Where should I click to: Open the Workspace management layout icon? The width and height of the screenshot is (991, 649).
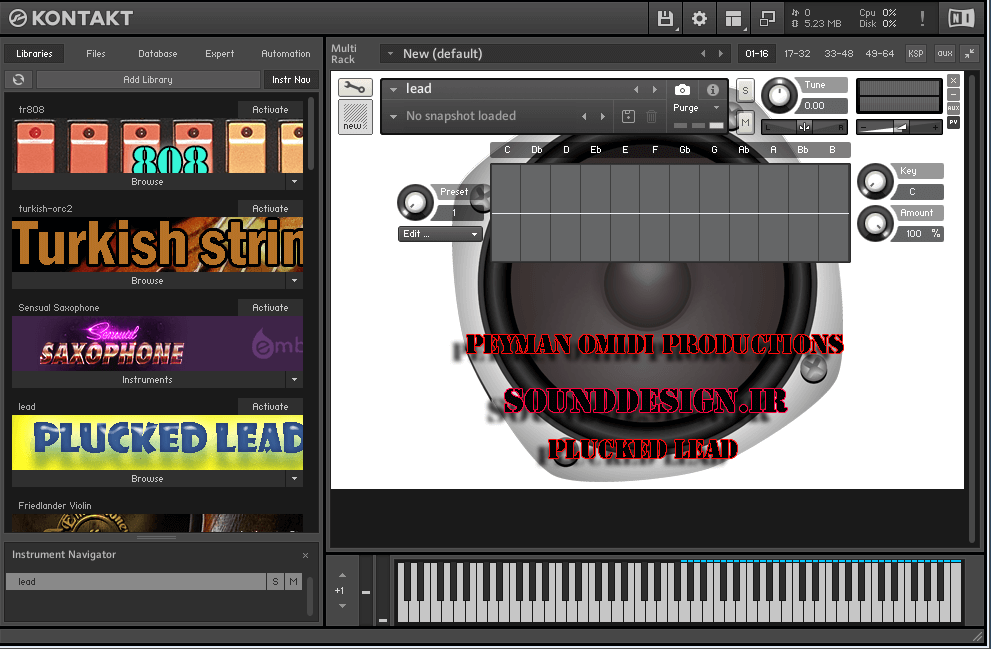click(733, 18)
